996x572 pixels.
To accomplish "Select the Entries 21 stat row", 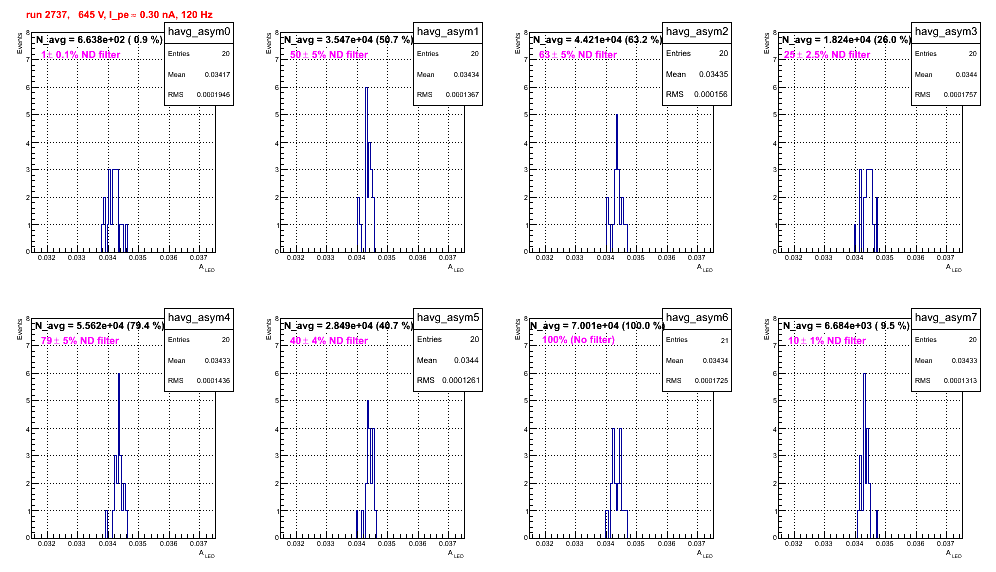I will [697, 340].
